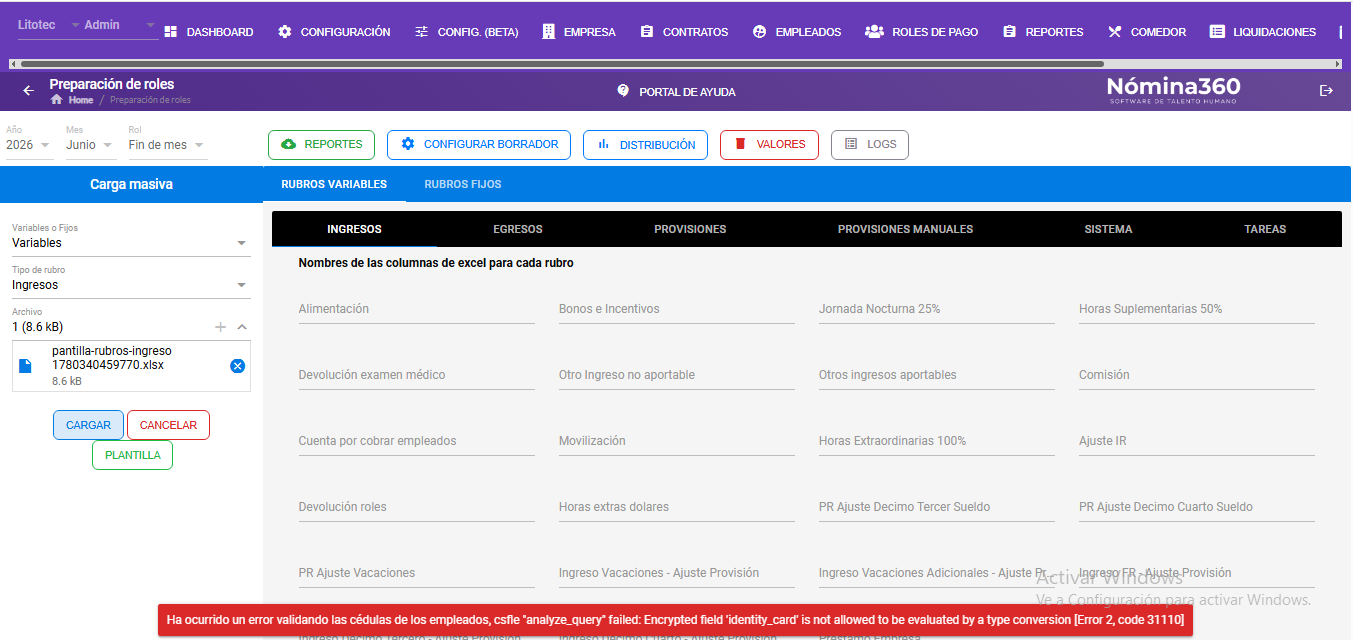Image resolution: width=1353 pixels, height=640 pixels.
Task: Open the REPORTES menu in top bar
Action: click(1042, 32)
